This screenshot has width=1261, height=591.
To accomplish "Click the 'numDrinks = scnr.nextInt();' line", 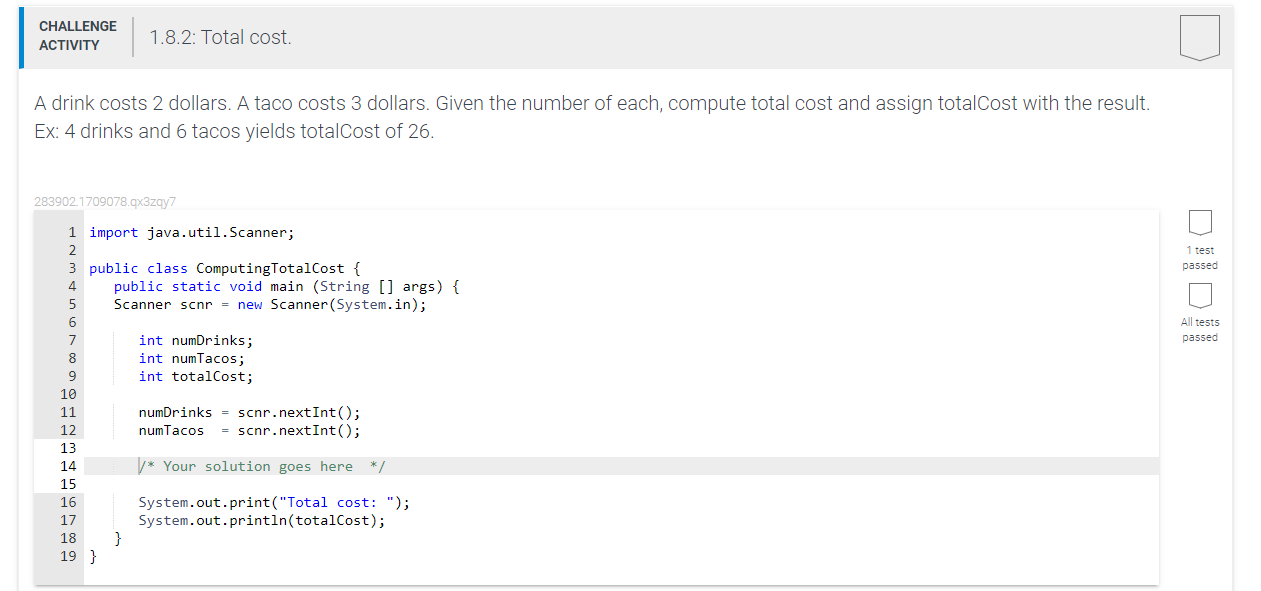I will click(249, 412).
